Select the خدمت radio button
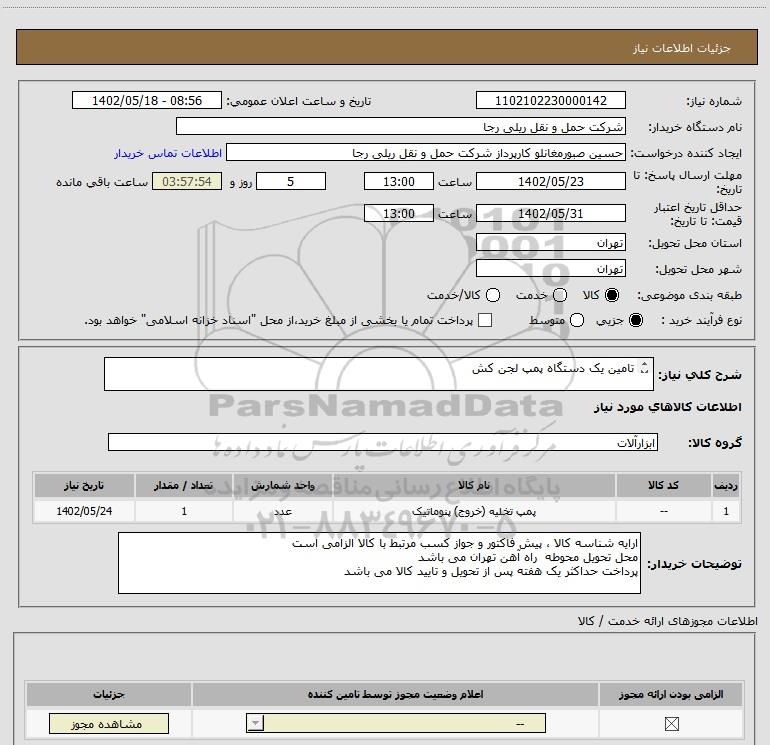The image size is (770, 745). [x=560, y=295]
